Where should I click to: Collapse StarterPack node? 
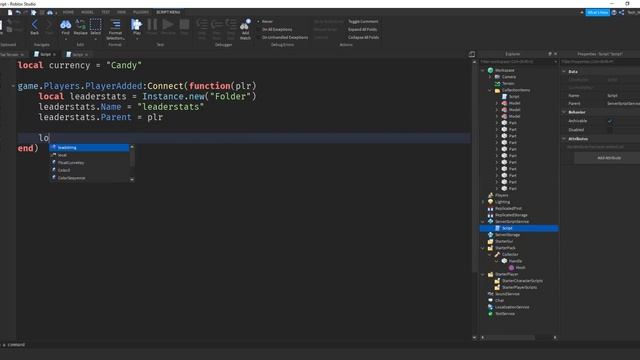[x=483, y=248]
